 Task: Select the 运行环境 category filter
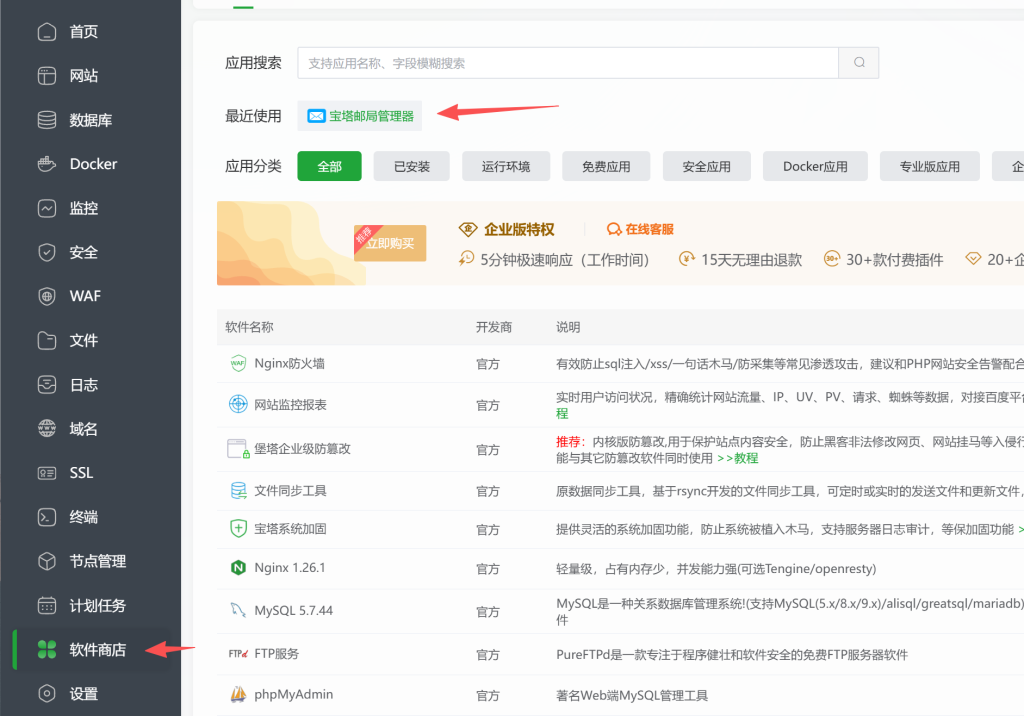click(506, 167)
